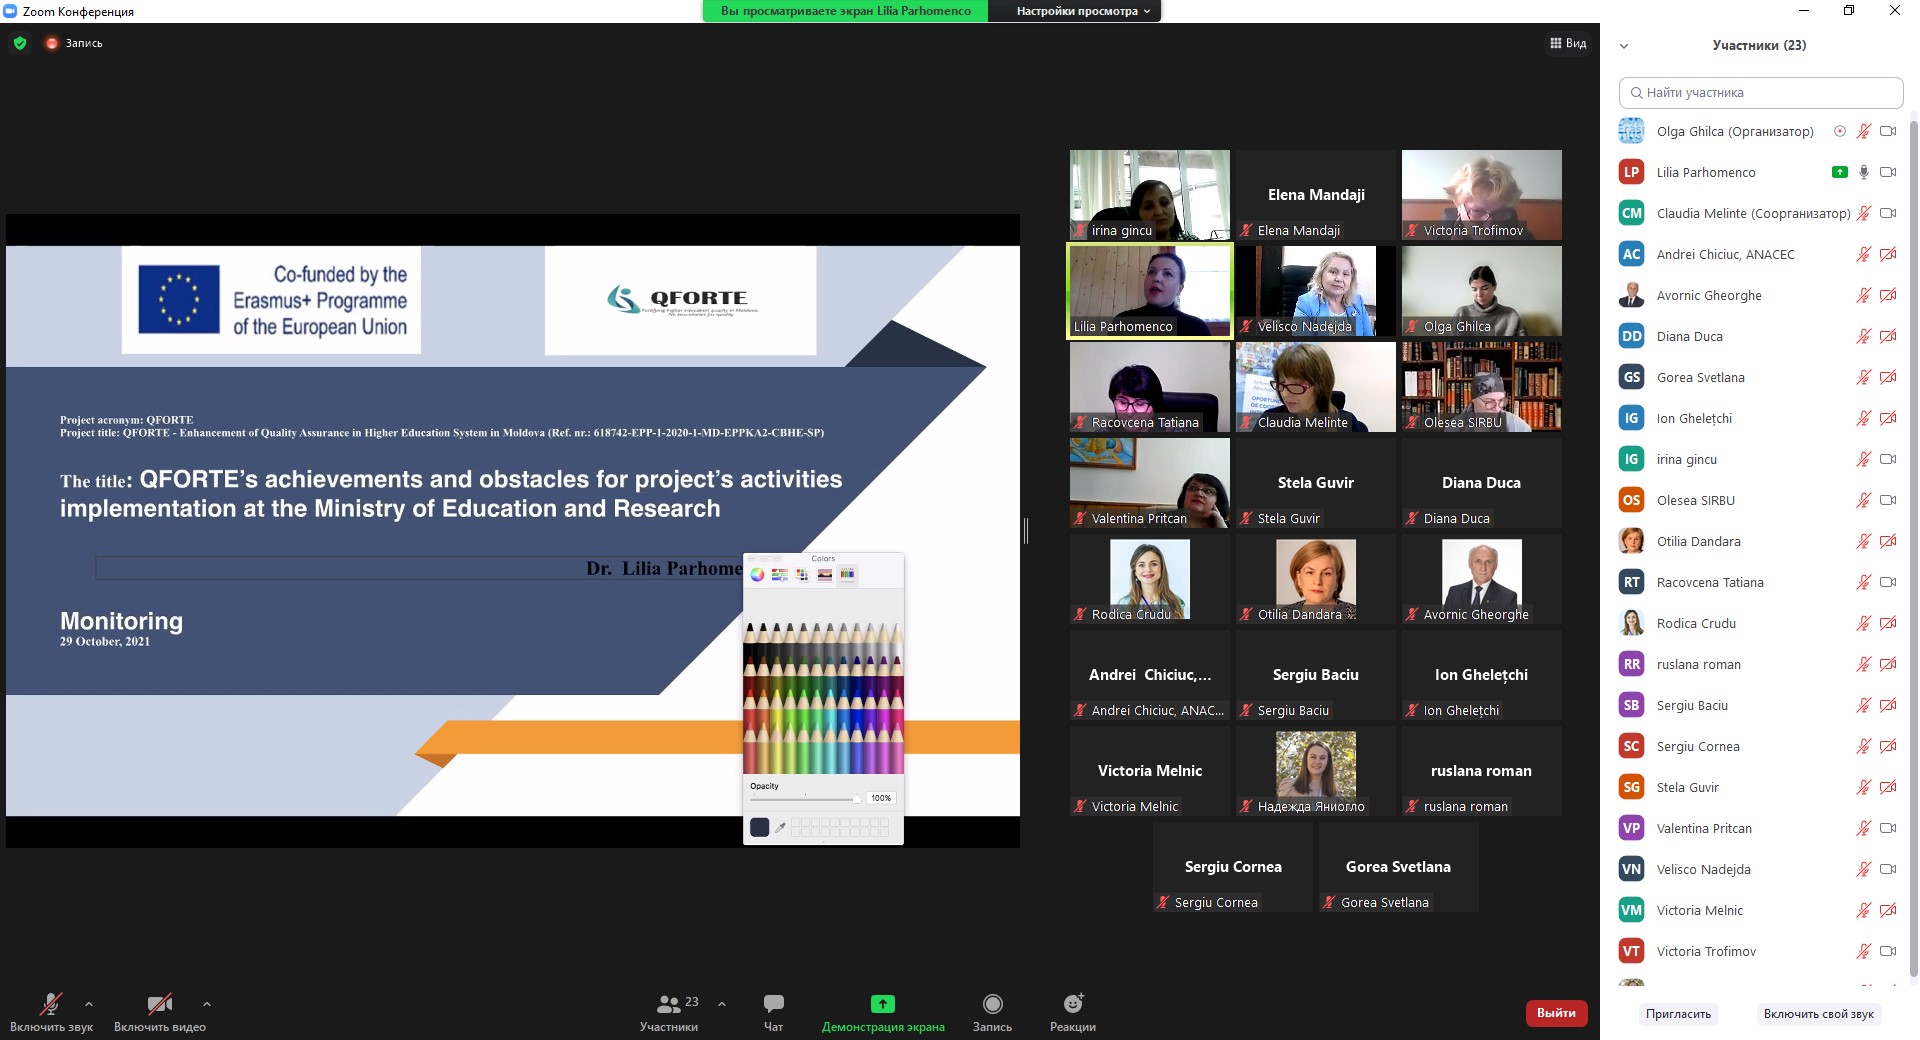This screenshot has height=1040, width=1920.
Task: Click the green encryption shield icon
Action: click(x=20, y=43)
